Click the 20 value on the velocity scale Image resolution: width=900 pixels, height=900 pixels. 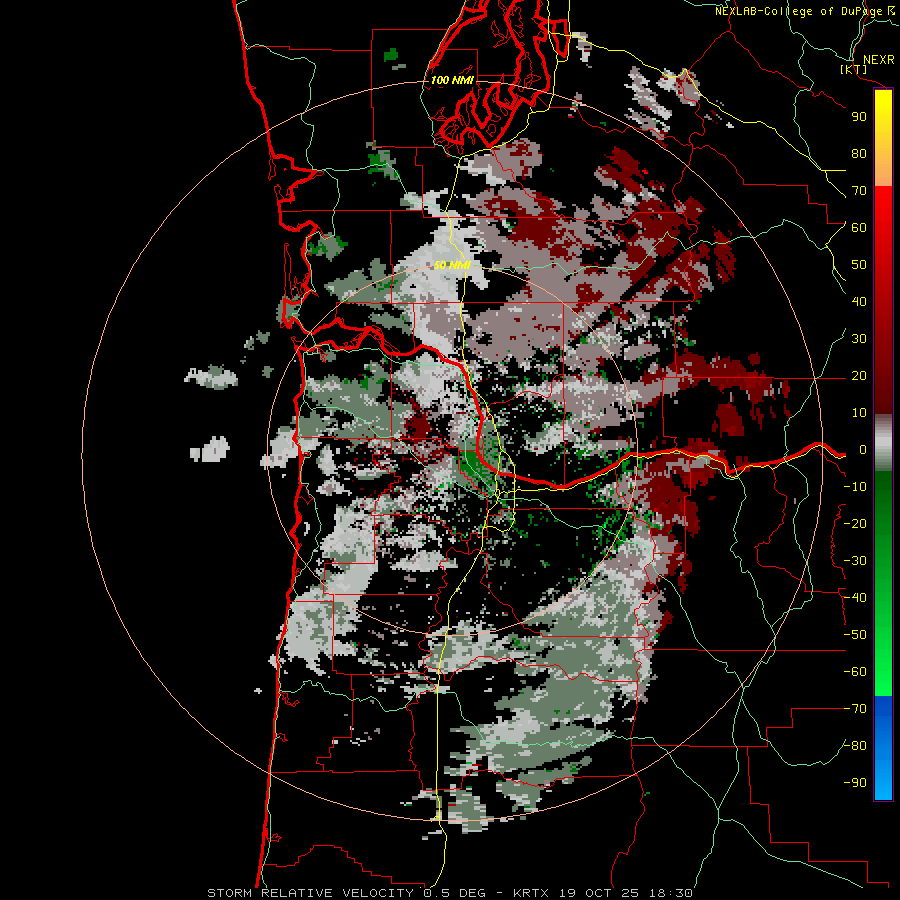click(x=859, y=375)
